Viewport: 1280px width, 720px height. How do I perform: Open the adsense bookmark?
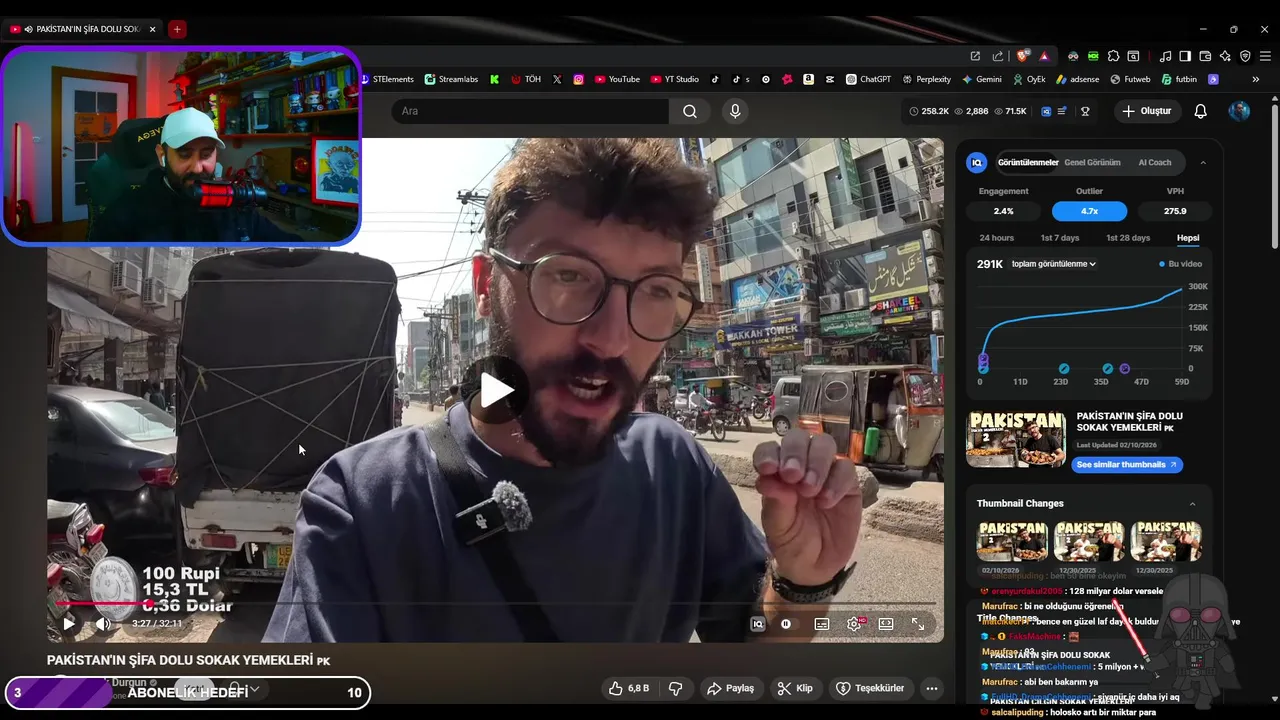[1078, 79]
